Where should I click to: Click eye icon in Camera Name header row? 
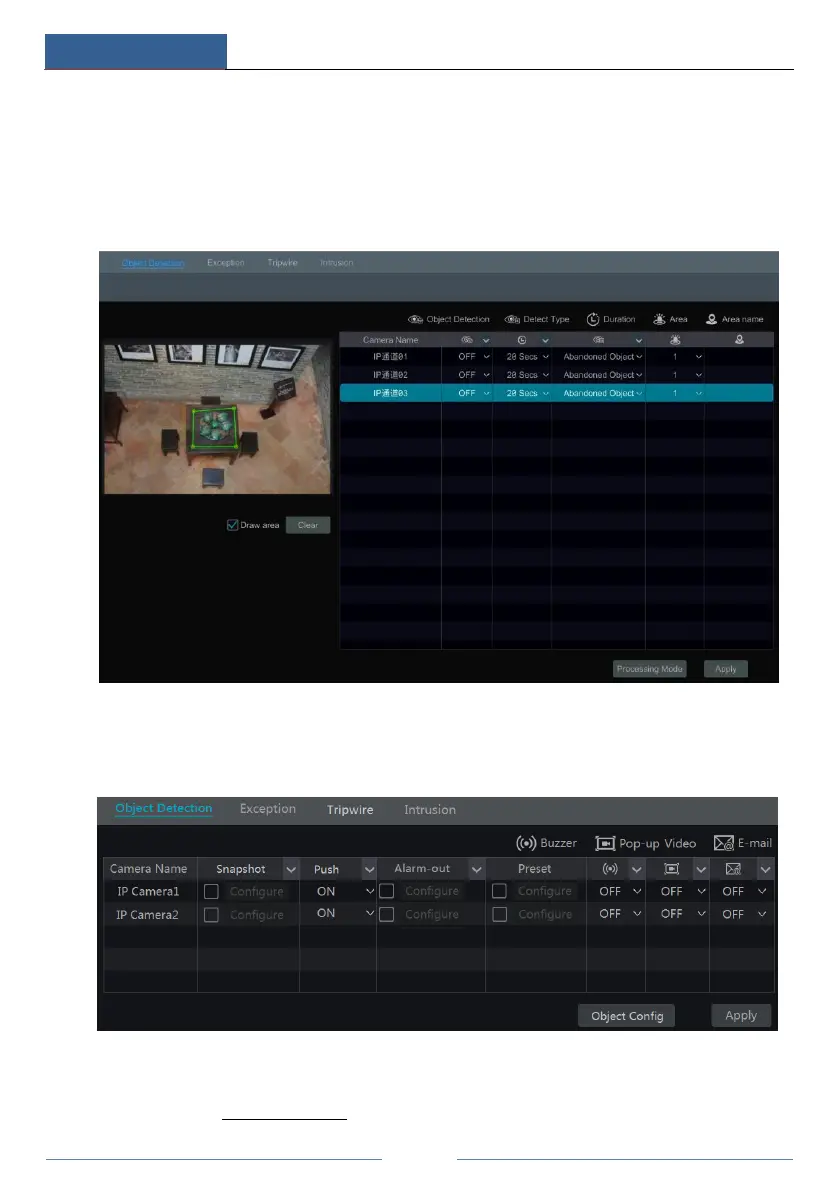(467, 340)
